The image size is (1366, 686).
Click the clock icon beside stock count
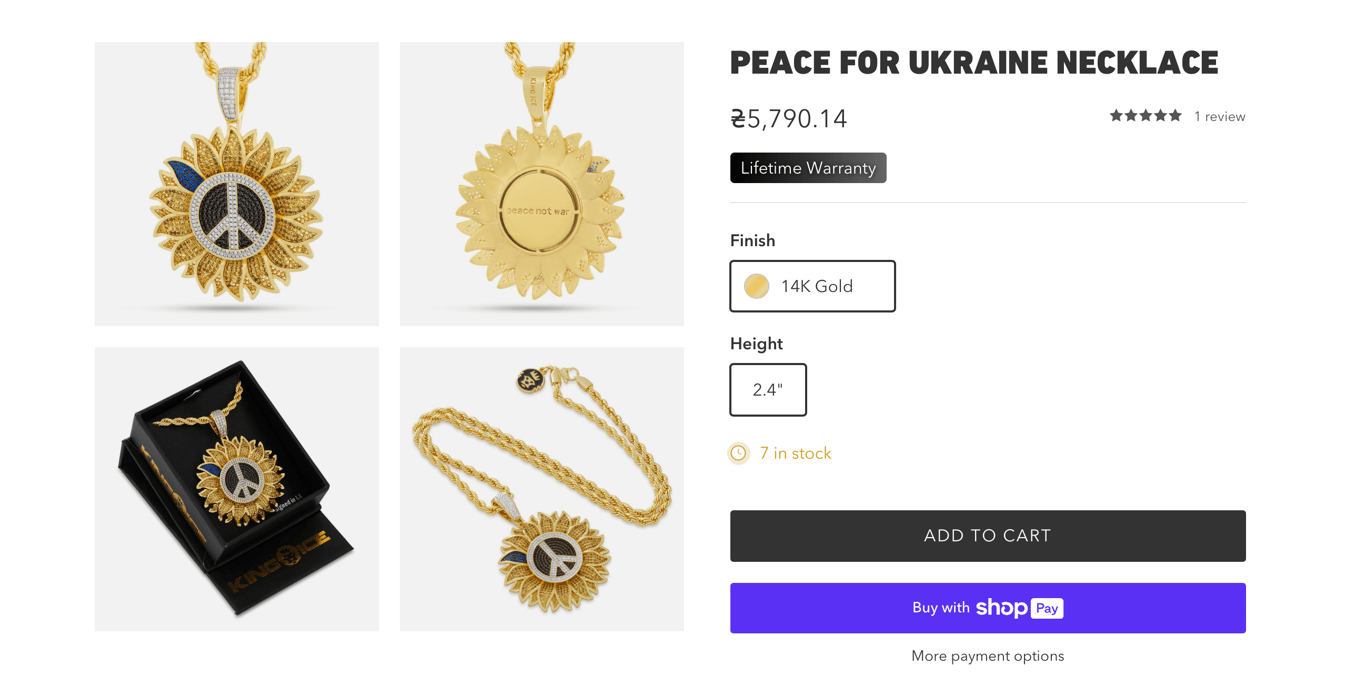pyautogui.click(x=738, y=453)
